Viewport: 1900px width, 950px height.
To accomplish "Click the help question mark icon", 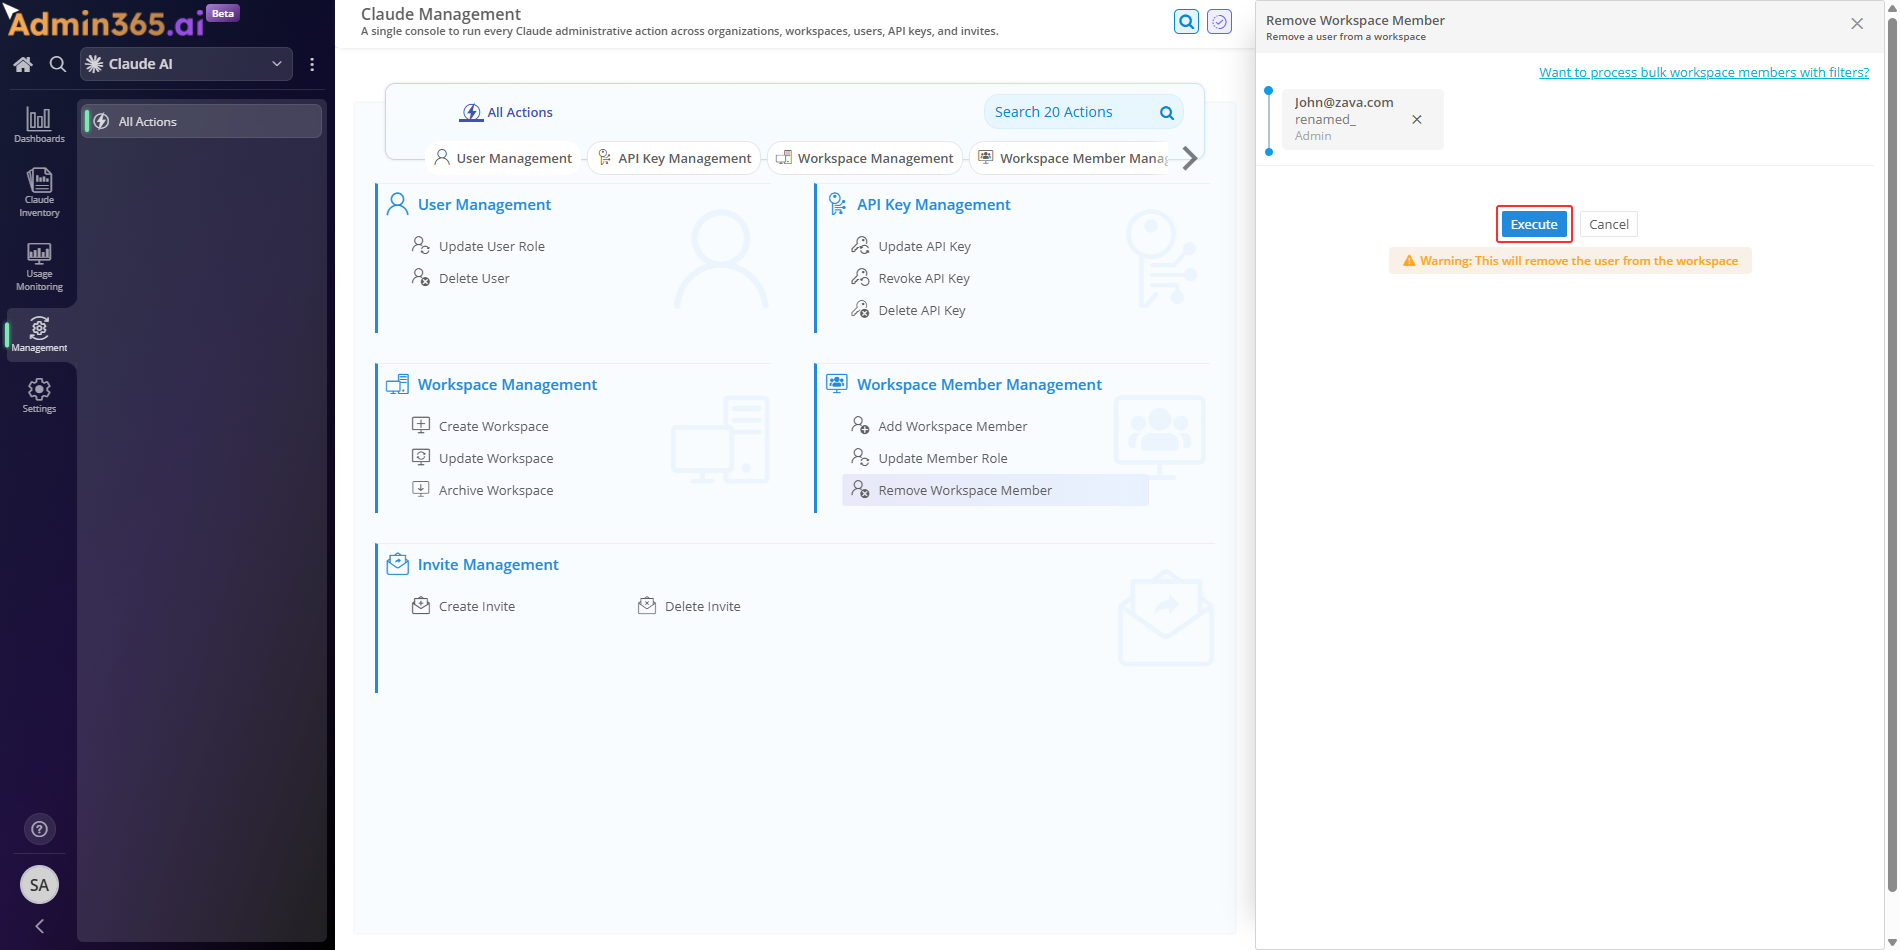I will 39,829.
